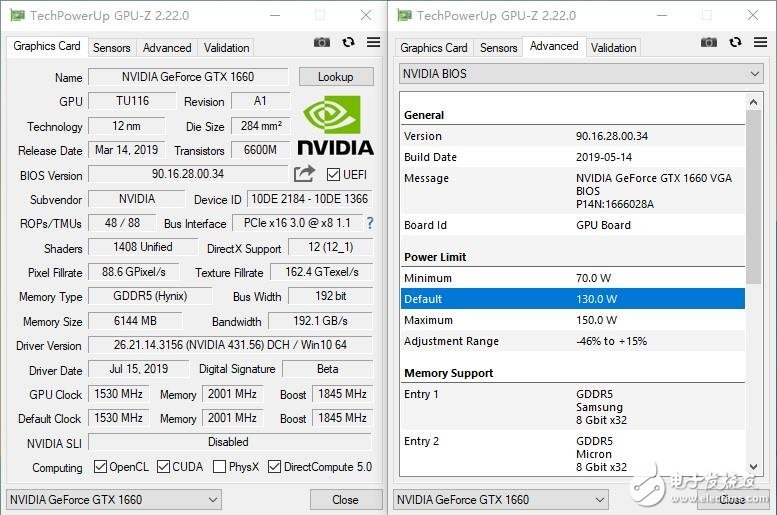Click the Advanced list scrollbar thumb
The image size is (777, 515).
(x=753, y=197)
